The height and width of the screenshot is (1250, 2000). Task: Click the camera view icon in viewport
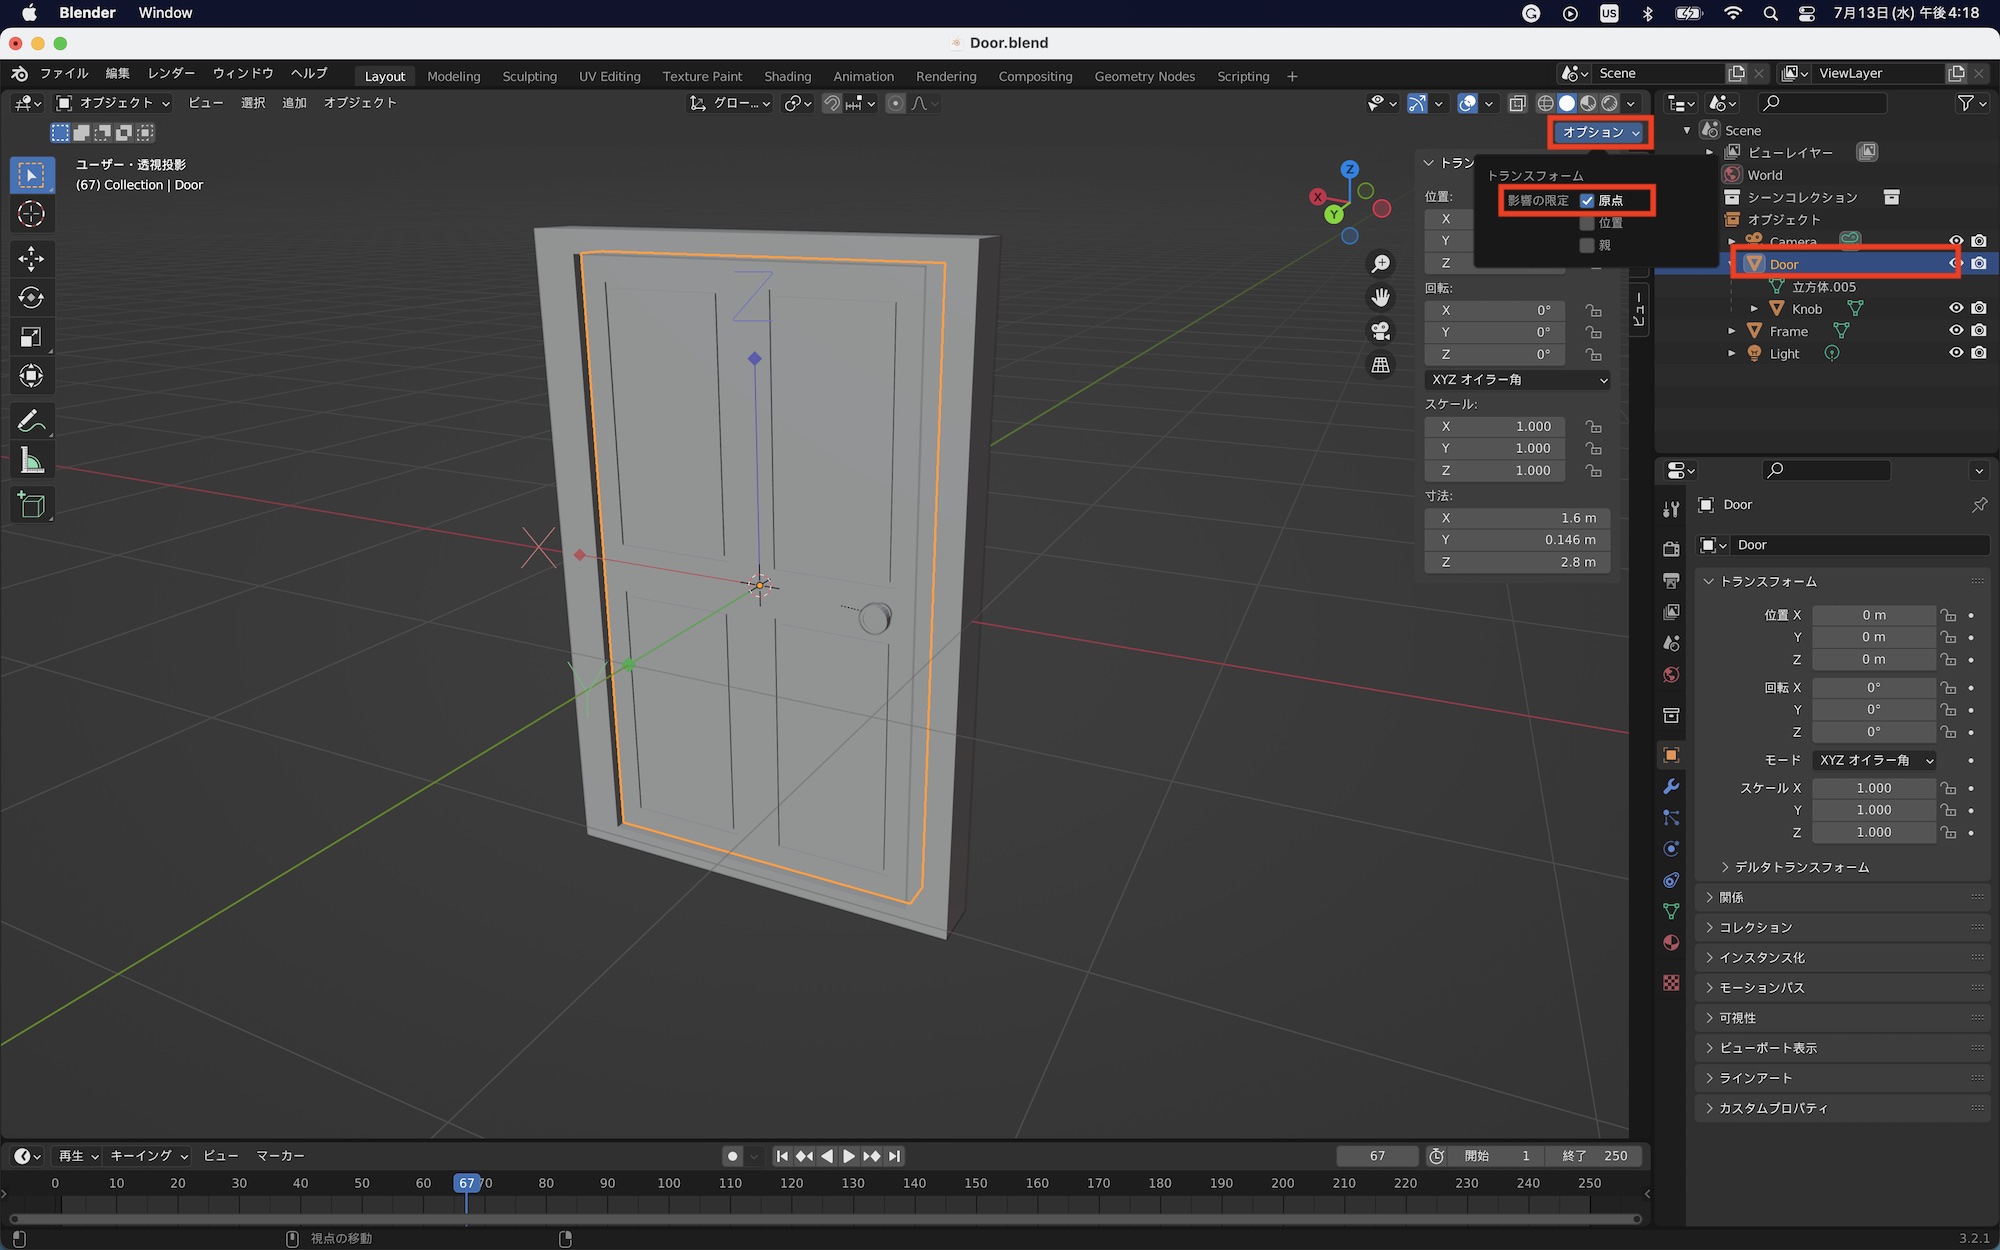(1380, 331)
